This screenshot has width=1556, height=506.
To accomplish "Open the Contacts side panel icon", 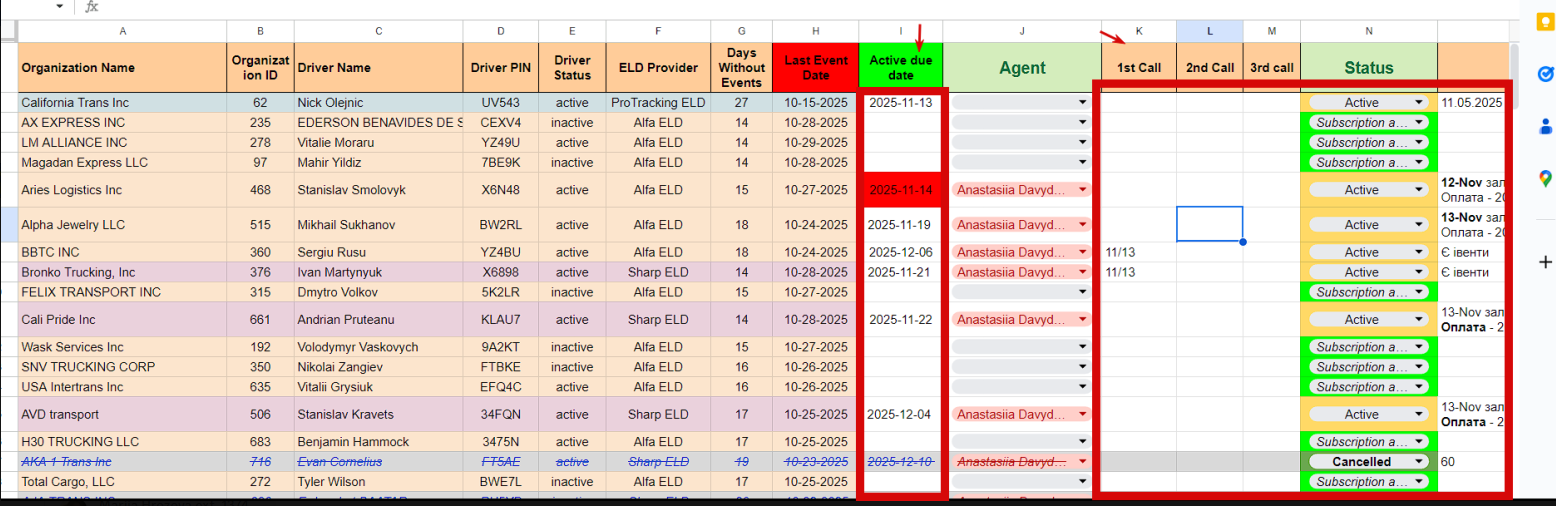I will click(1544, 127).
